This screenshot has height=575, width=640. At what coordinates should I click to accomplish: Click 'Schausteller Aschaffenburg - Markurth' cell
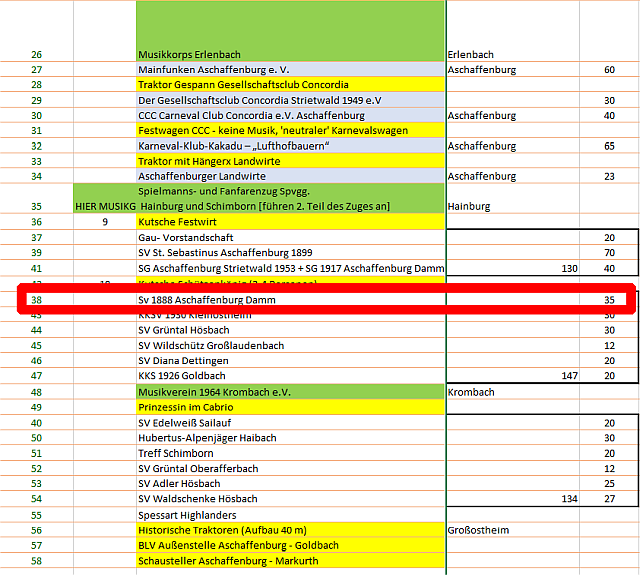pos(290,560)
